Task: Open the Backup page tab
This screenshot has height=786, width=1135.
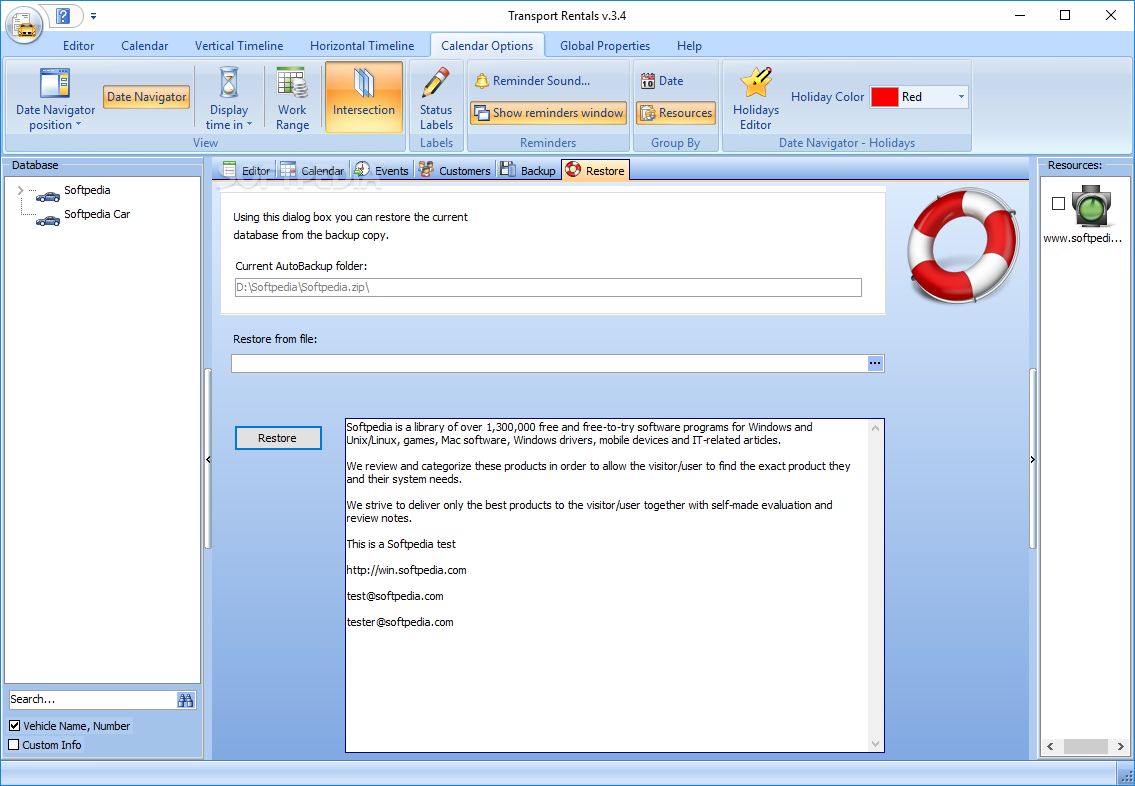Action: (528, 171)
